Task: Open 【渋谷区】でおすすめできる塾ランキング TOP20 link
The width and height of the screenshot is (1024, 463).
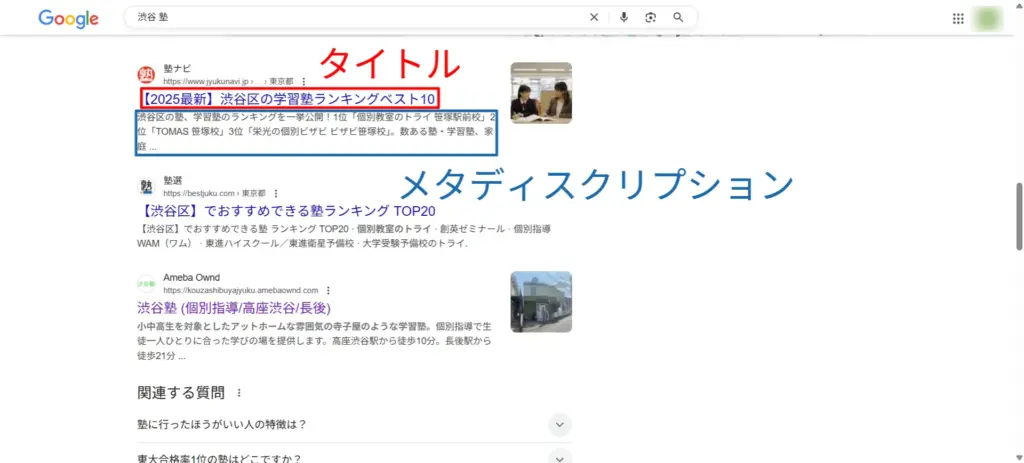Action: pyautogui.click(x=286, y=211)
